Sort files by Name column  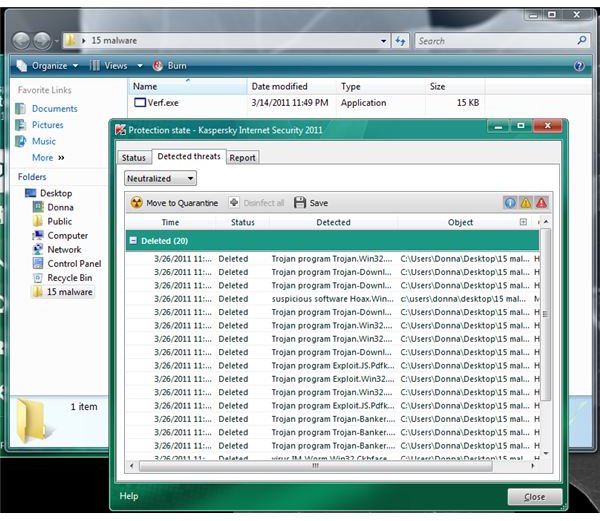[188, 86]
